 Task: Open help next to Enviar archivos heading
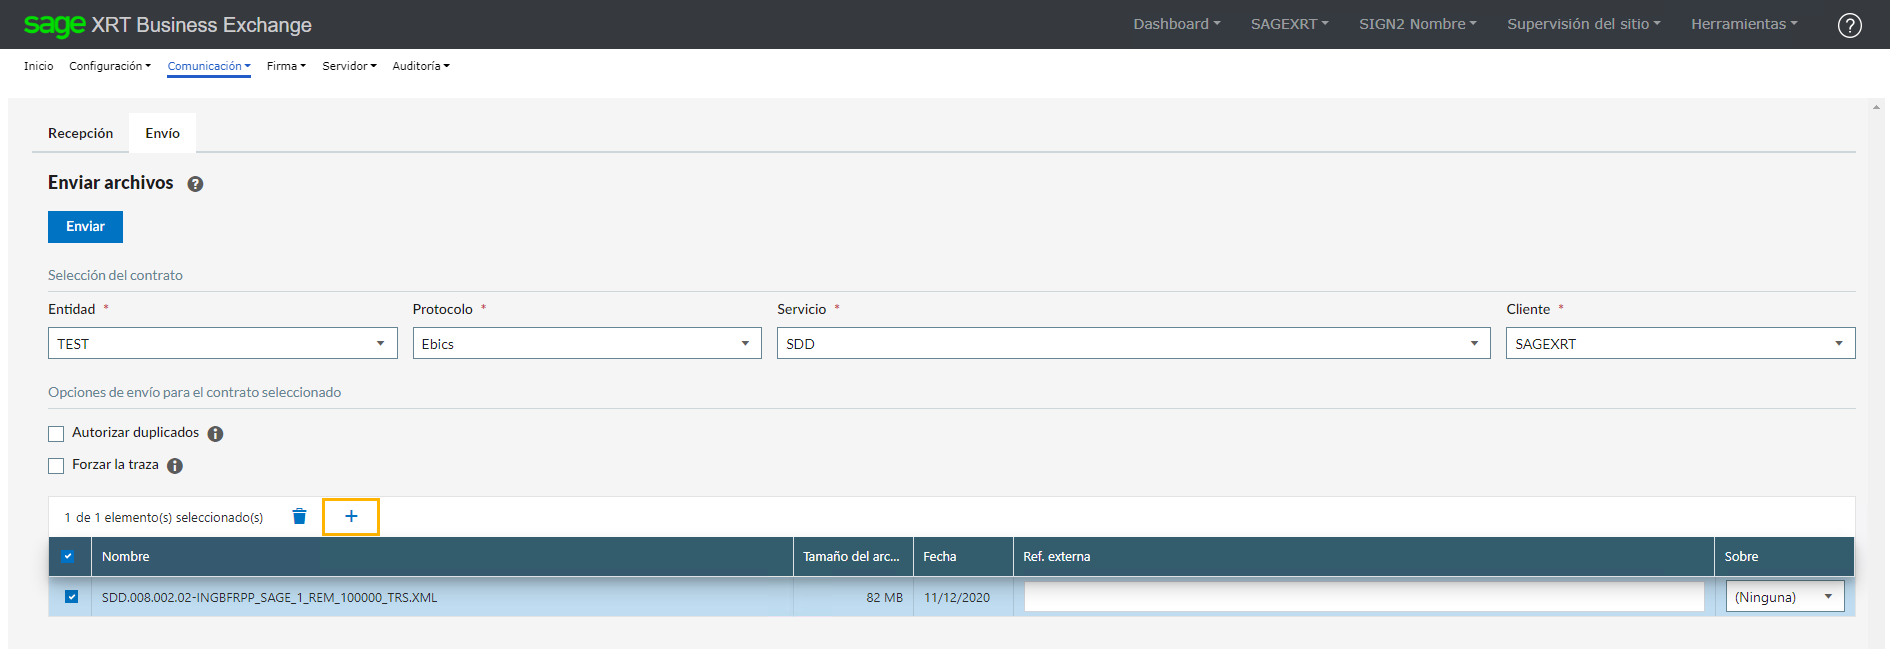click(x=195, y=184)
